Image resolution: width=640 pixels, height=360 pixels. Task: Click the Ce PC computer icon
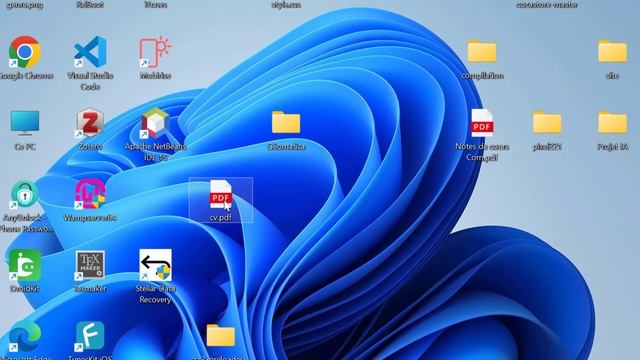(25, 123)
